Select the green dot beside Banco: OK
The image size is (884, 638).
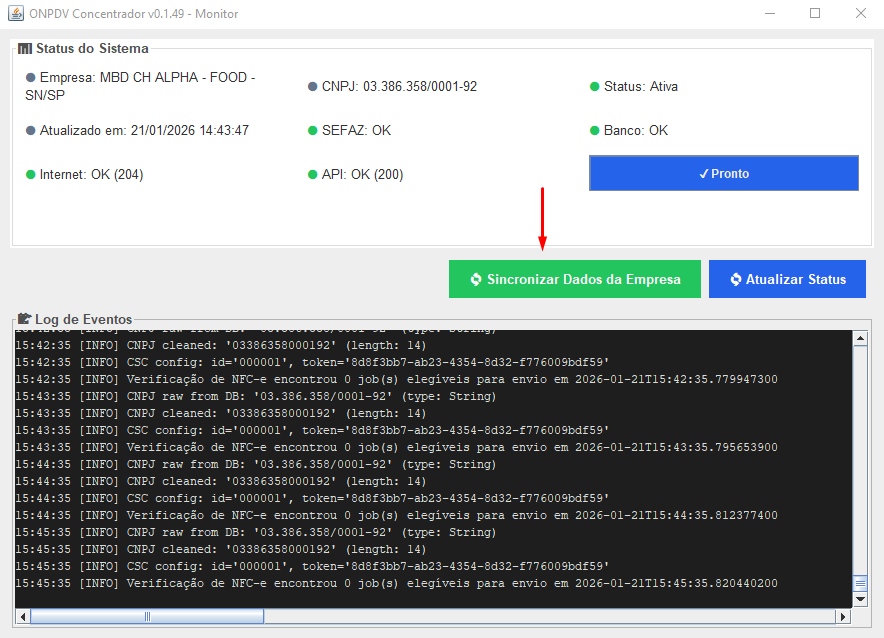[595, 131]
